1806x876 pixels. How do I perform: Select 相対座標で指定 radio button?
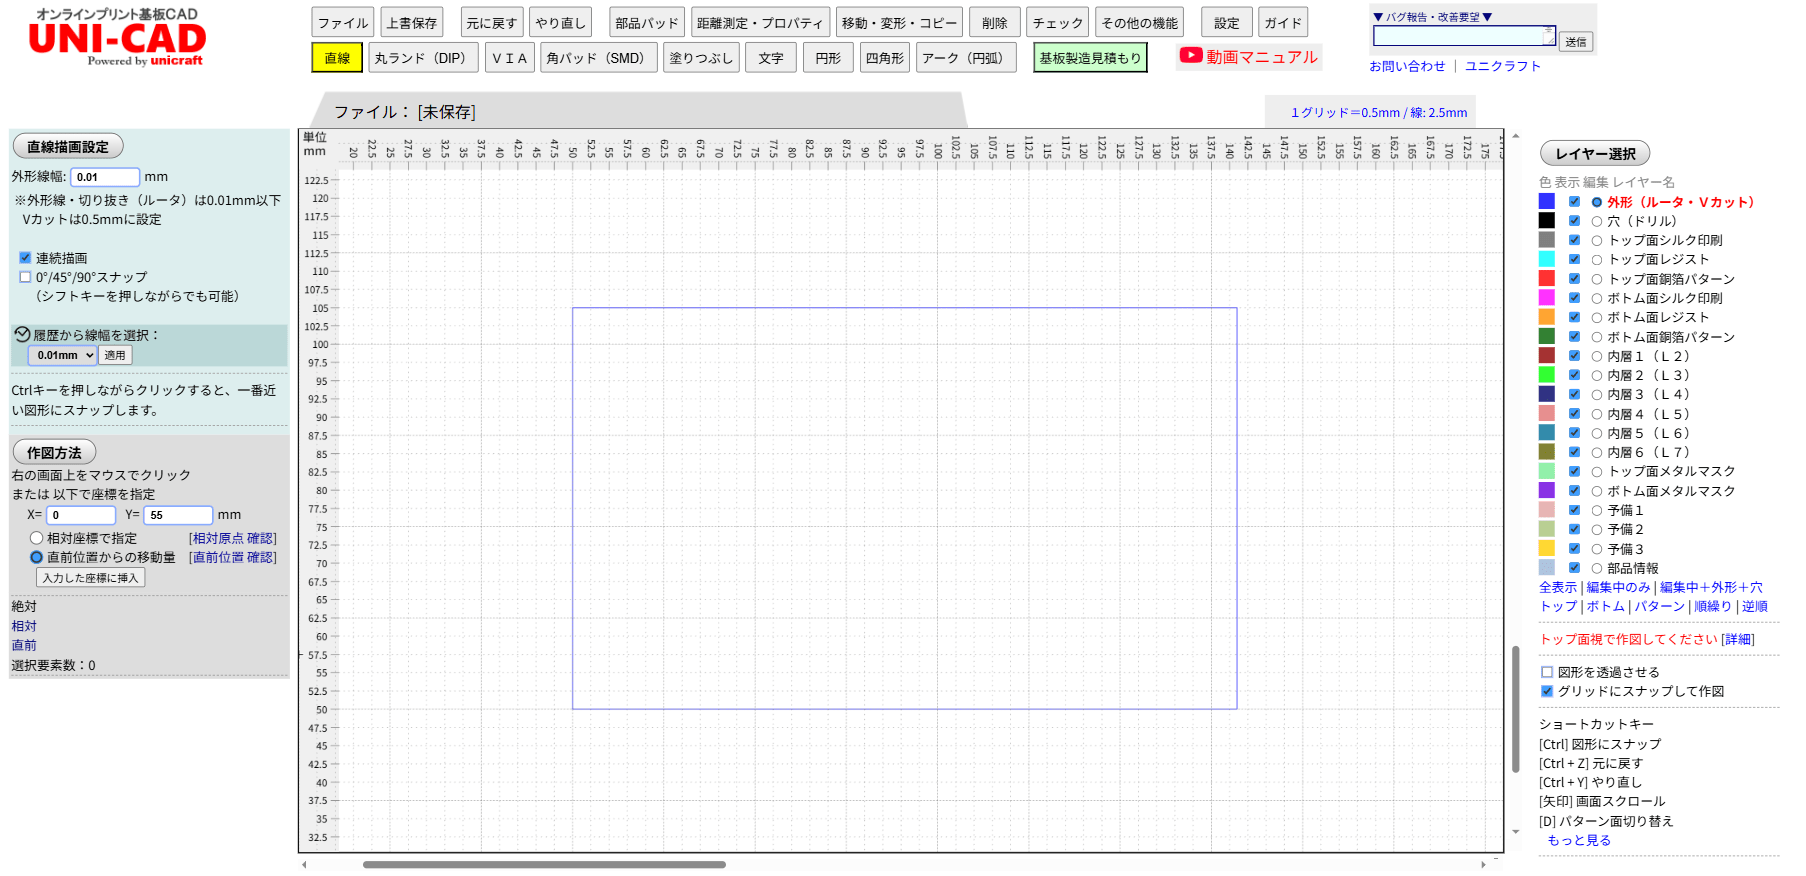click(37, 538)
